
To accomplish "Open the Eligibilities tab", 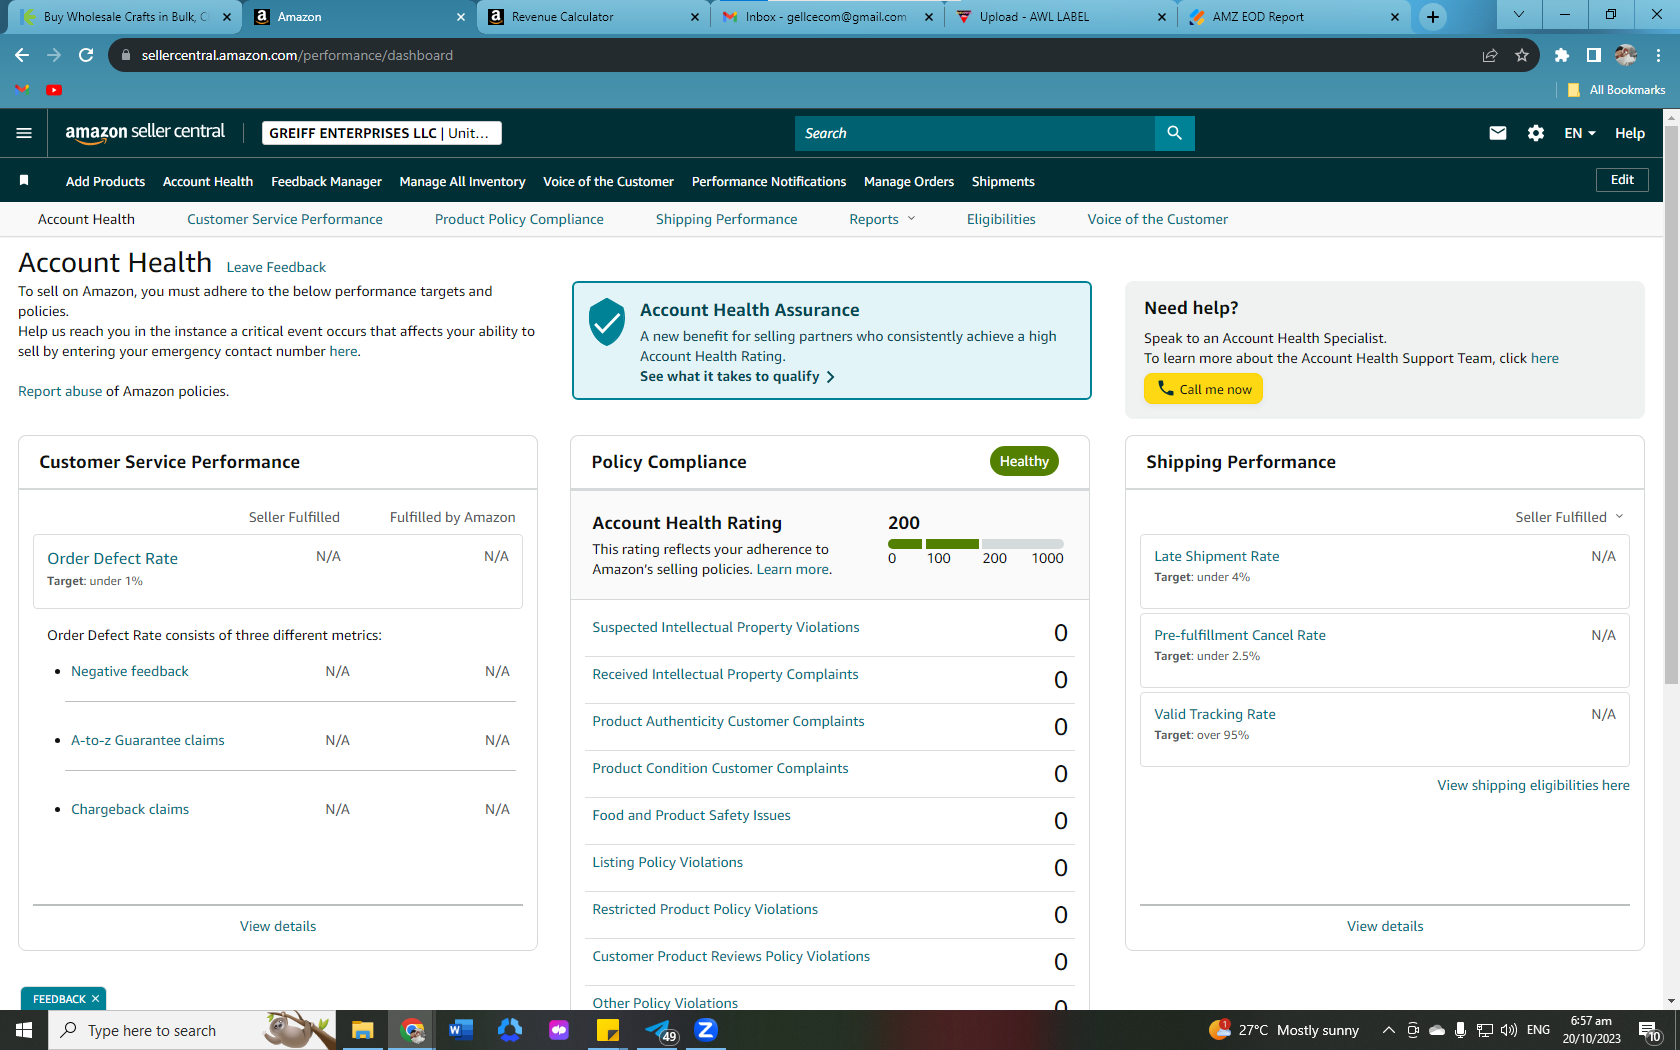I will [1001, 219].
